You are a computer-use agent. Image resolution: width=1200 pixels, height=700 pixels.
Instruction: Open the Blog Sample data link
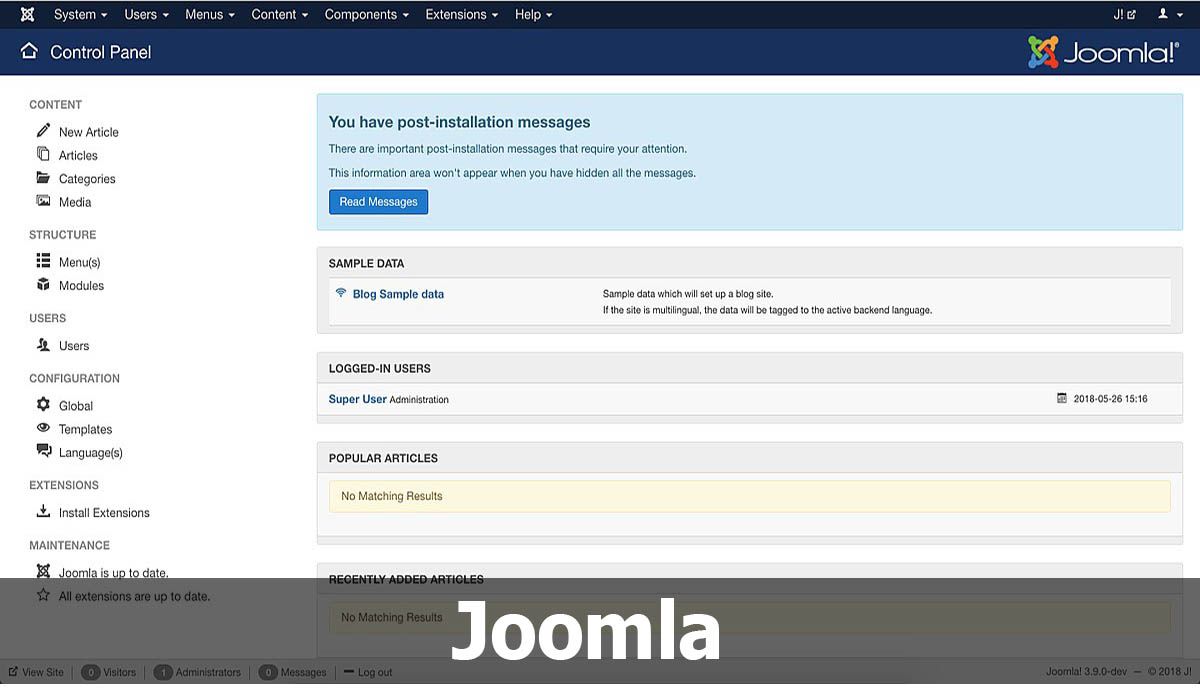click(x=398, y=294)
